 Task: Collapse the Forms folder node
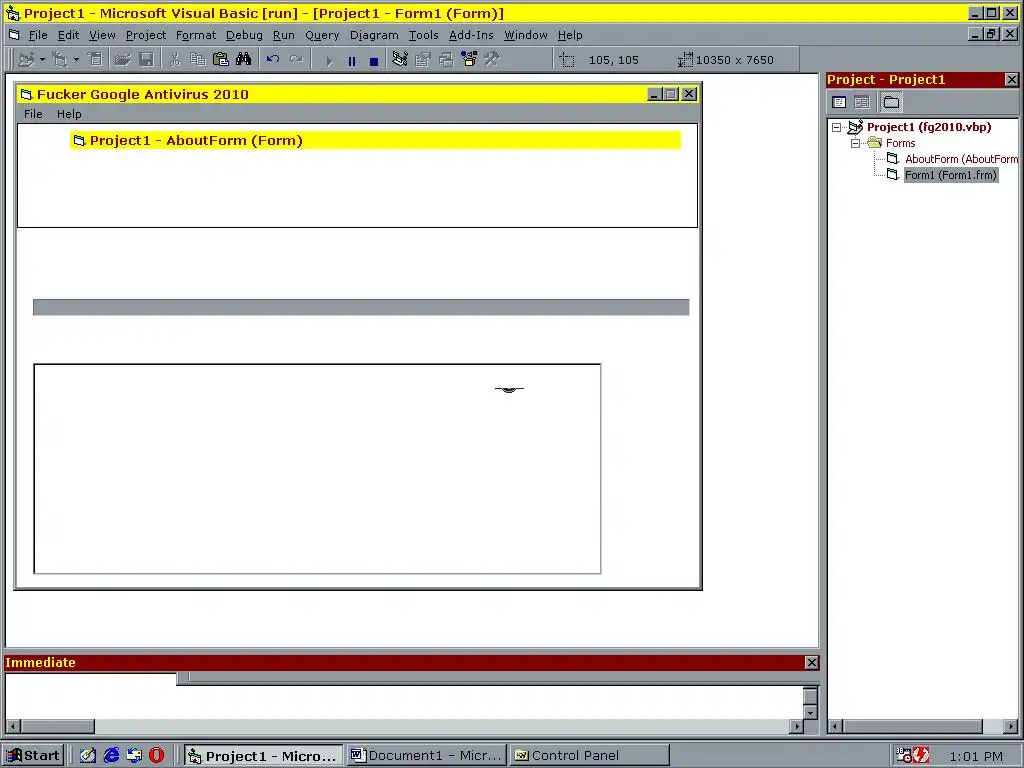856,143
